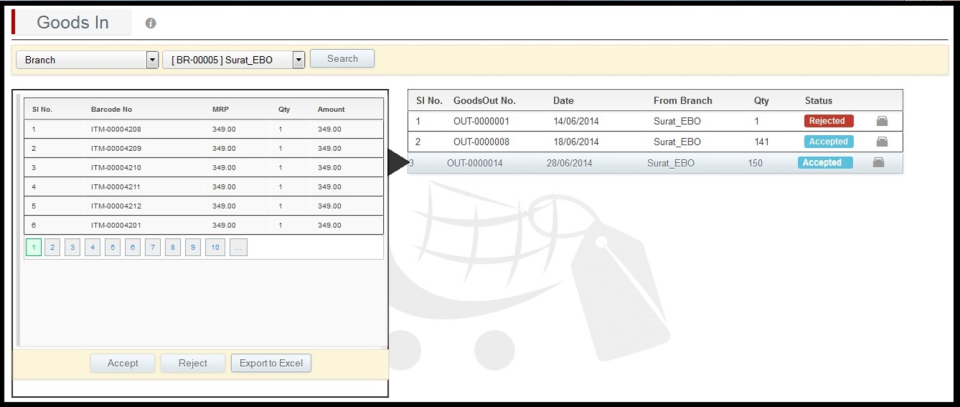Click Barcode No column header

tap(111, 109)
